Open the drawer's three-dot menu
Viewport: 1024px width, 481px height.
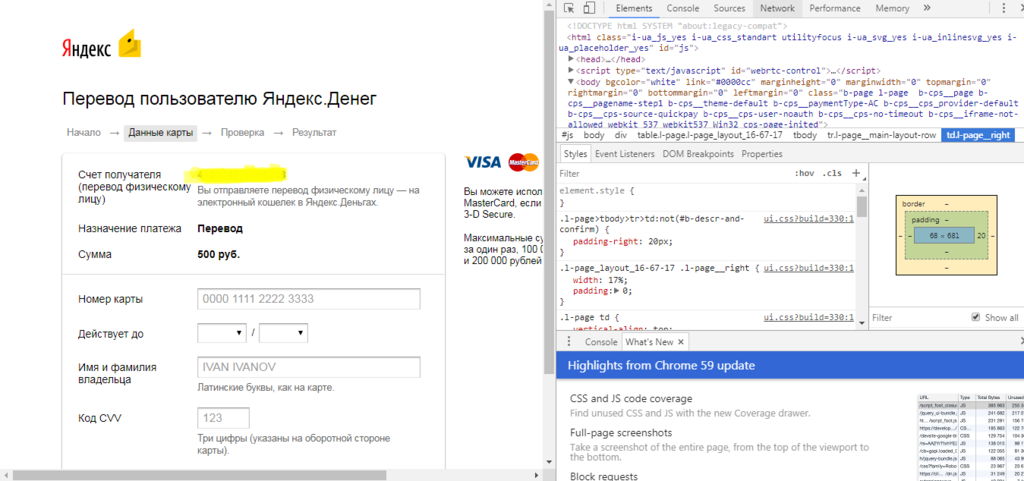click(570, 342)
